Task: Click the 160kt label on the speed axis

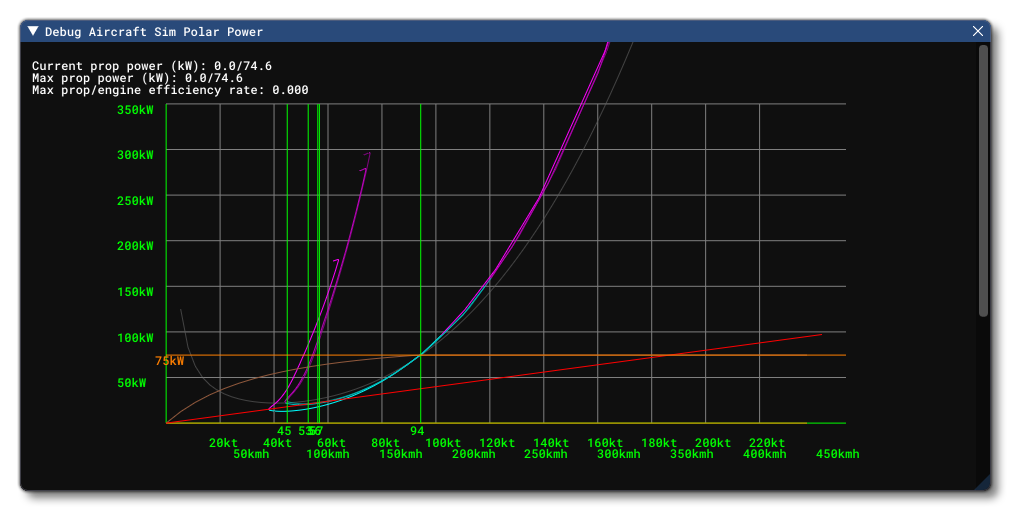Action: coord(605,443)
